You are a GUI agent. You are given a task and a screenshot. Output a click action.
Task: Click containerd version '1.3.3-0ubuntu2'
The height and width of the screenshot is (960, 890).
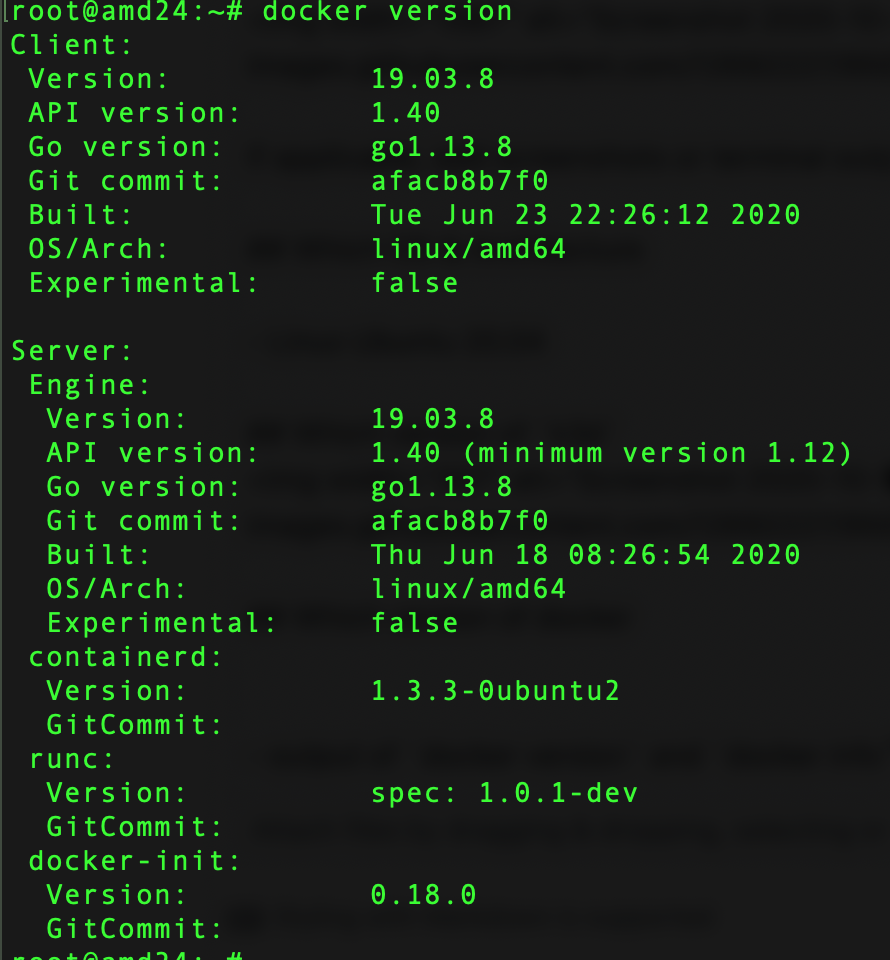(496, 691)
